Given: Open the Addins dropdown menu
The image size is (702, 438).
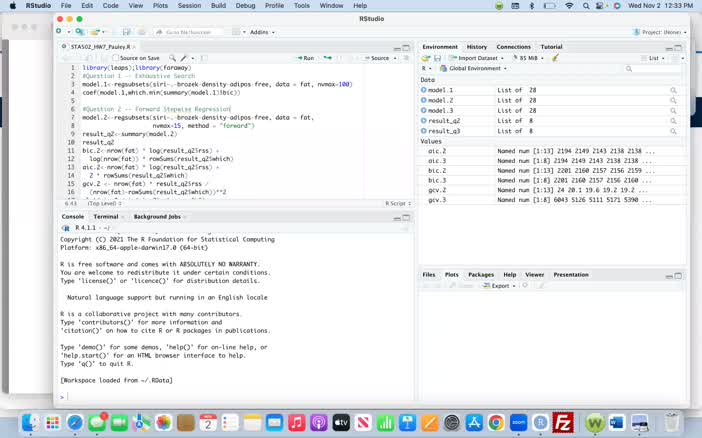Looking at the screenshot, I should pyautogui.click(x=262, y=32).
